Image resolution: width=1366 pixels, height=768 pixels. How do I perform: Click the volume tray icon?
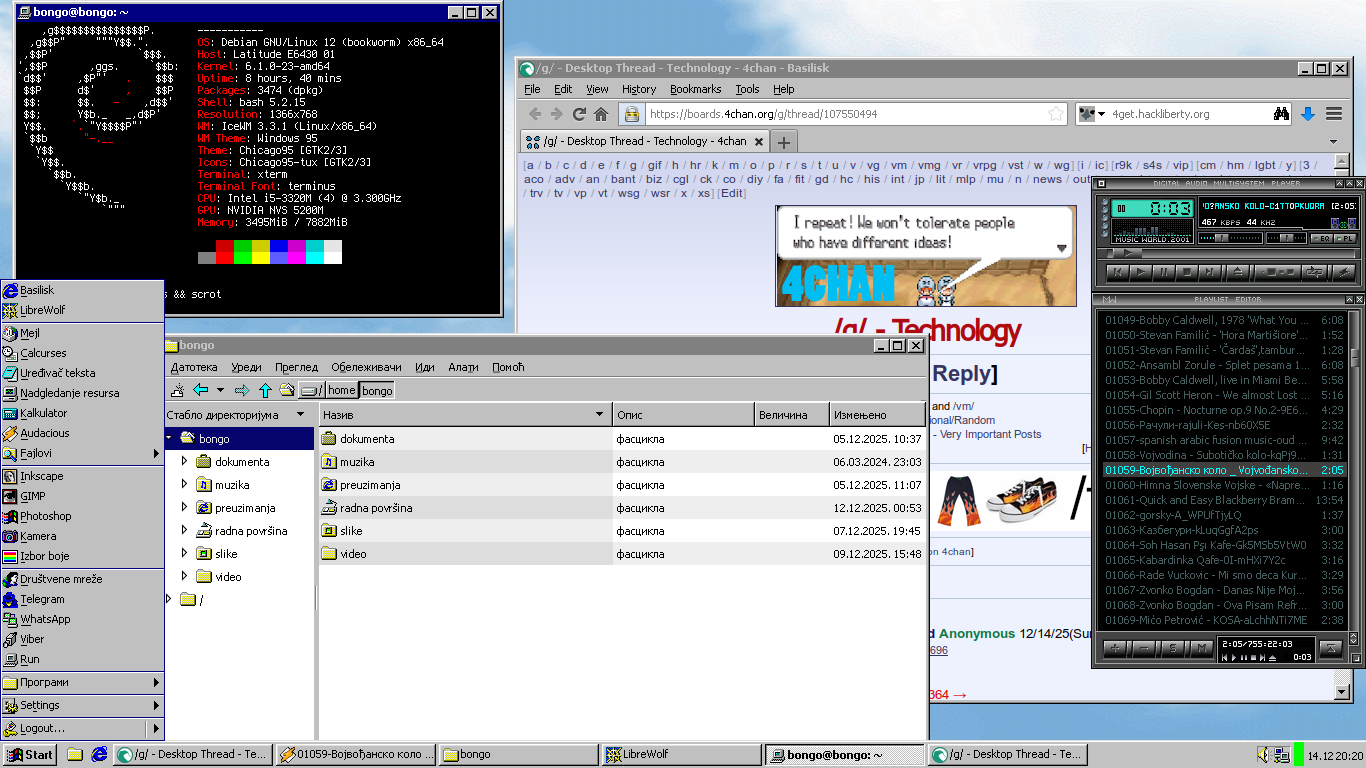[1264, 754]
